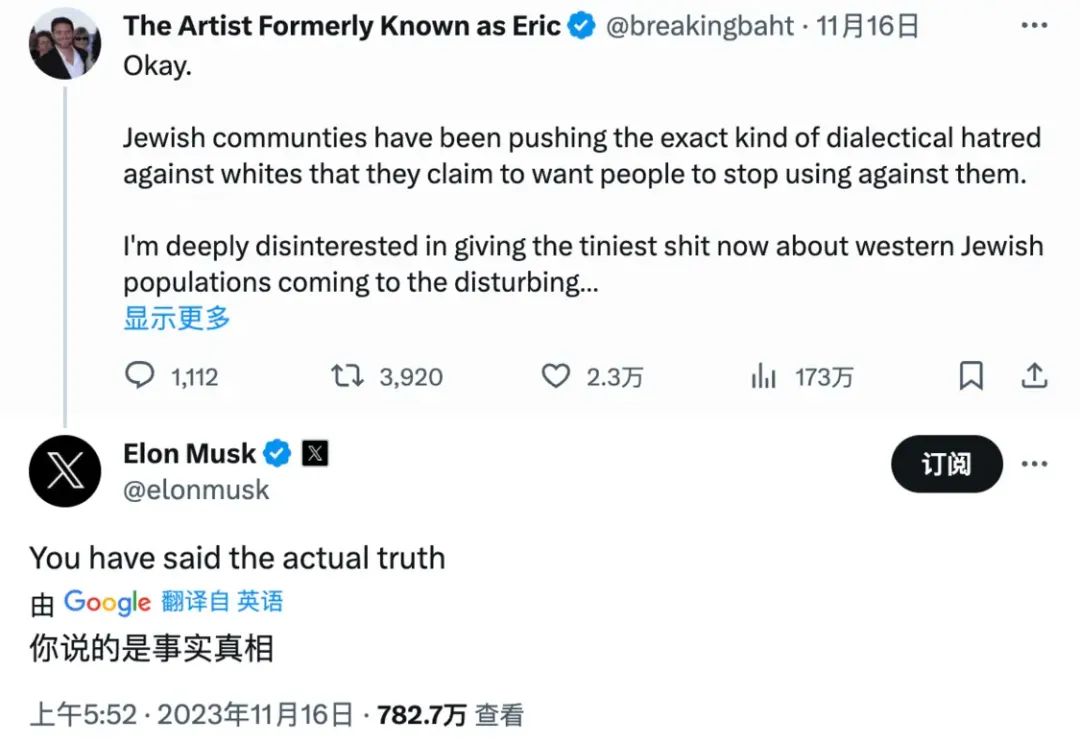The width and height of the screenshot is (1080, 742).
Task: Bookmark the tweet
Action: [971, 376]
